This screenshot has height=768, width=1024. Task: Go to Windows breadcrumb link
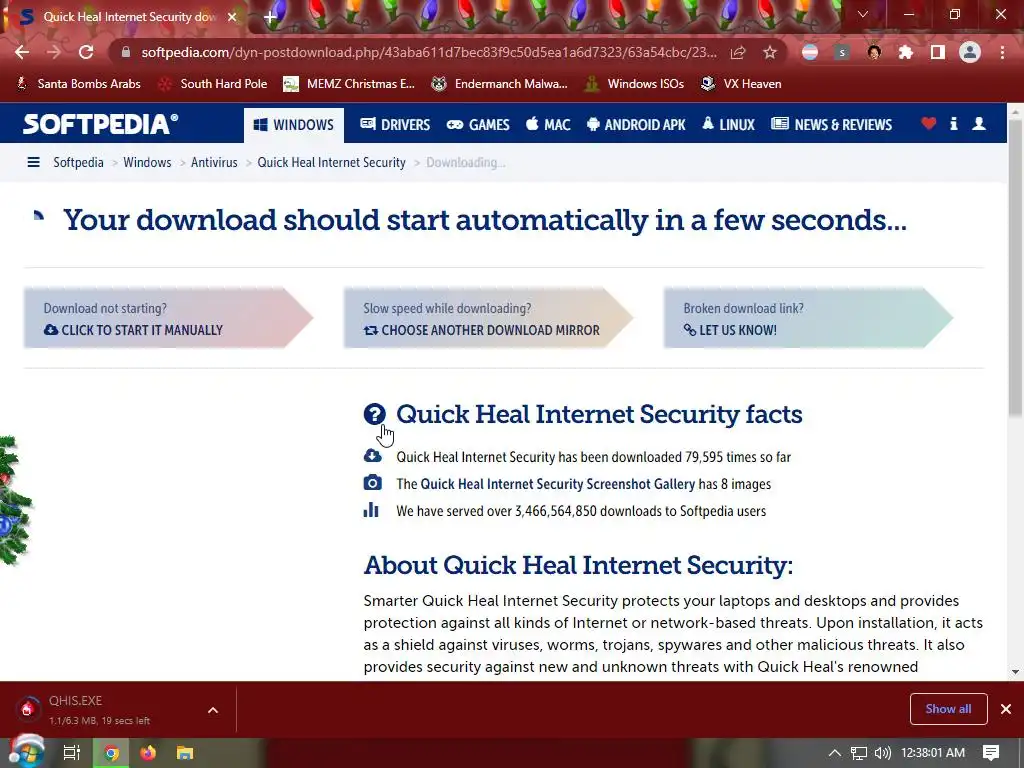(x=147, y=163)
